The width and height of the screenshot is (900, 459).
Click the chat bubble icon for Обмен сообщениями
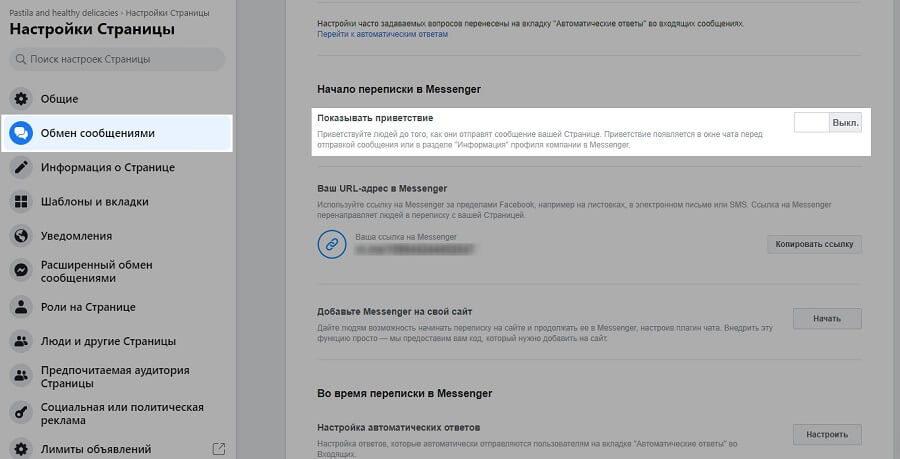click(21, 133)
